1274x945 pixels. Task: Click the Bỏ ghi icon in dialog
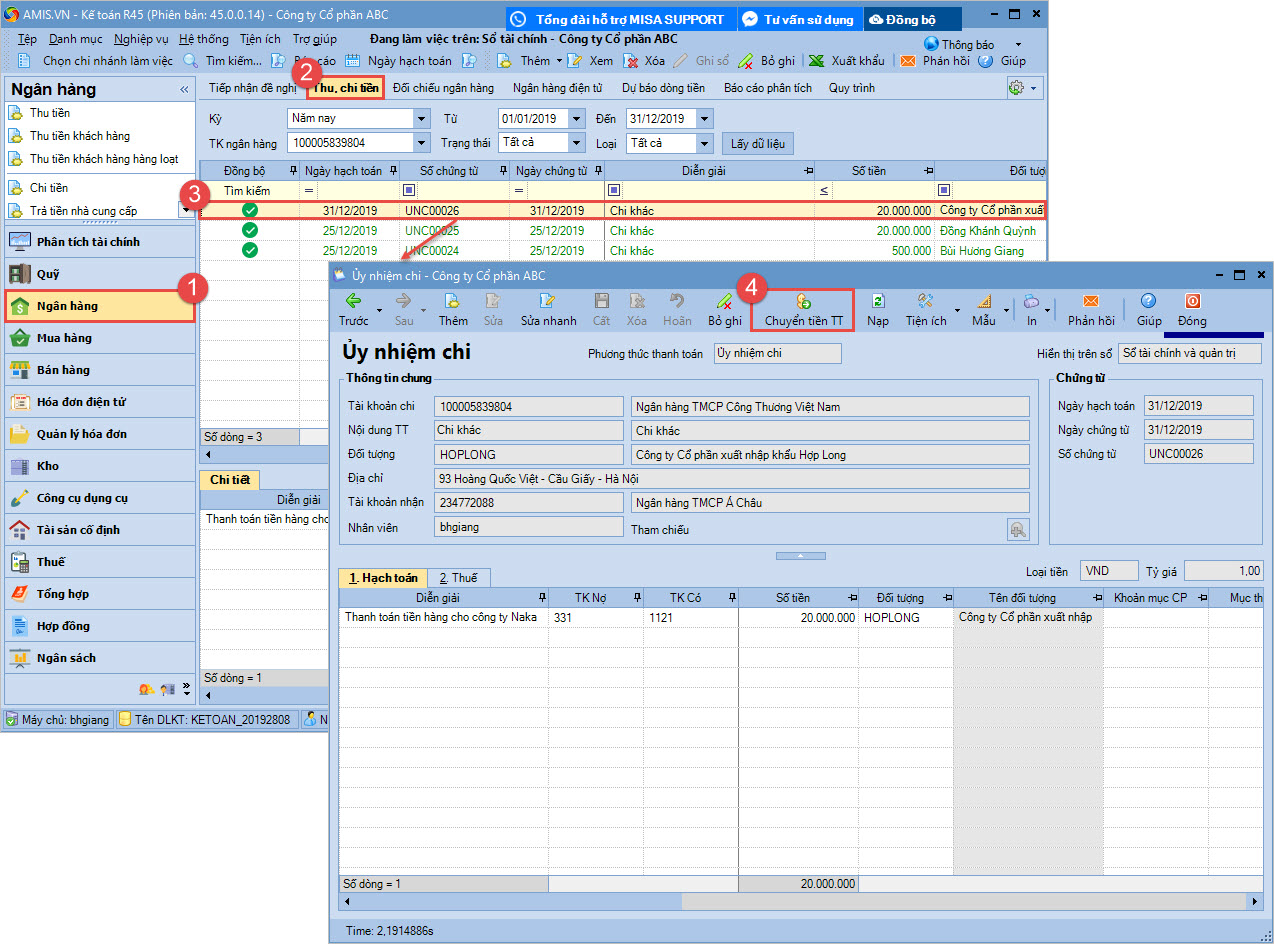(724, 301)
